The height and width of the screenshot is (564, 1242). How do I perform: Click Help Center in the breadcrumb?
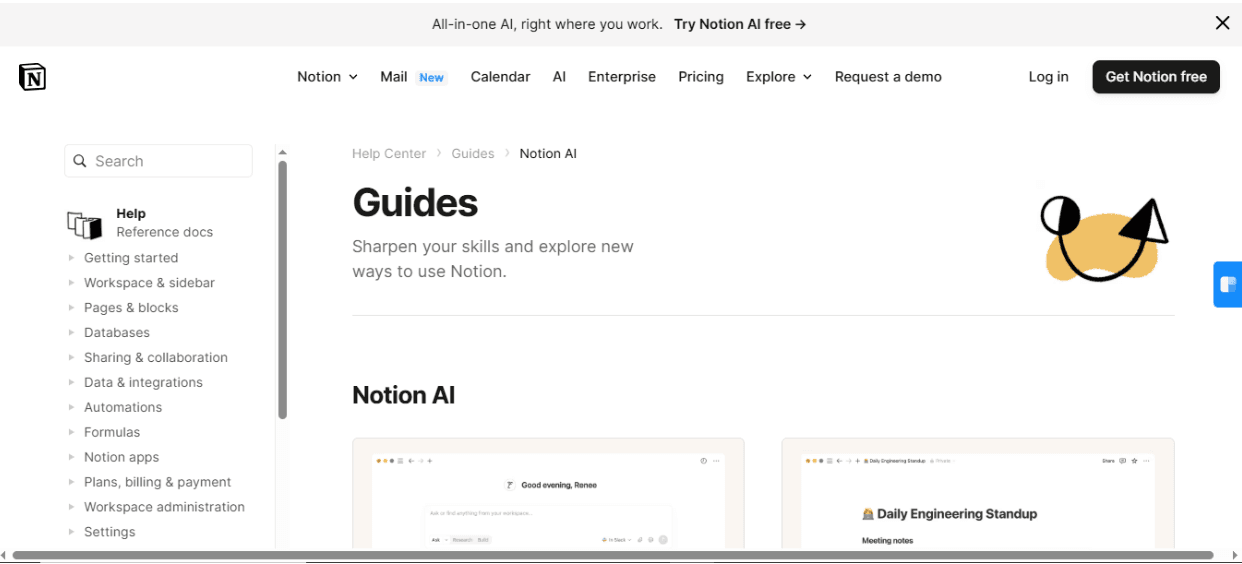(389, 154)
